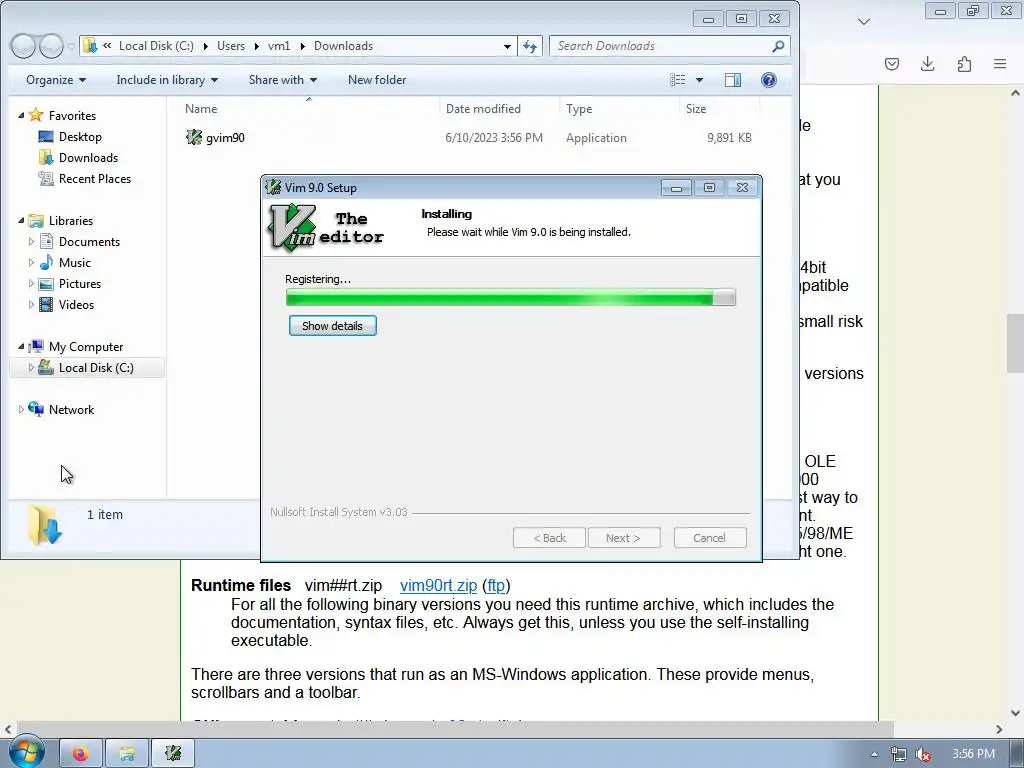Expand the Videos library node

(31, 304)
